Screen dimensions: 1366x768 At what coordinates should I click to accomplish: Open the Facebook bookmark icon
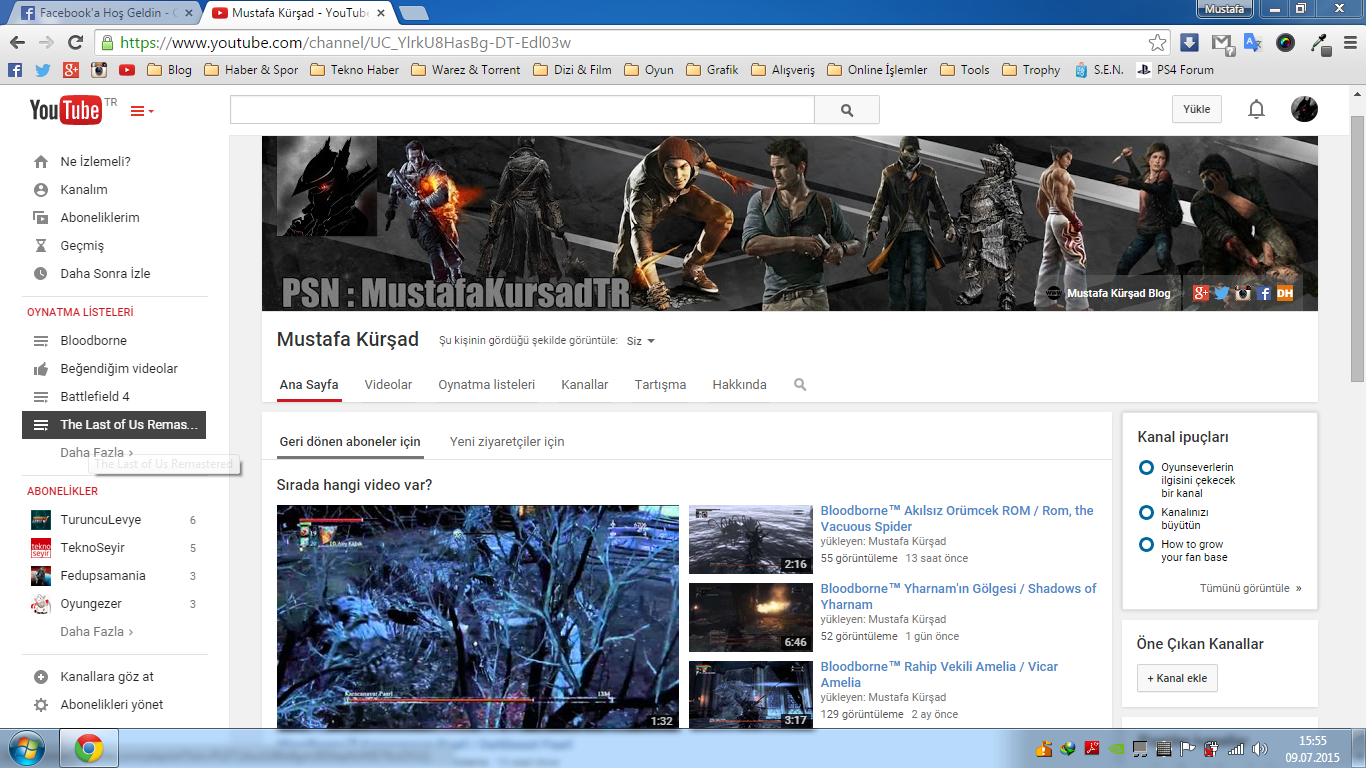pos(15,70)
